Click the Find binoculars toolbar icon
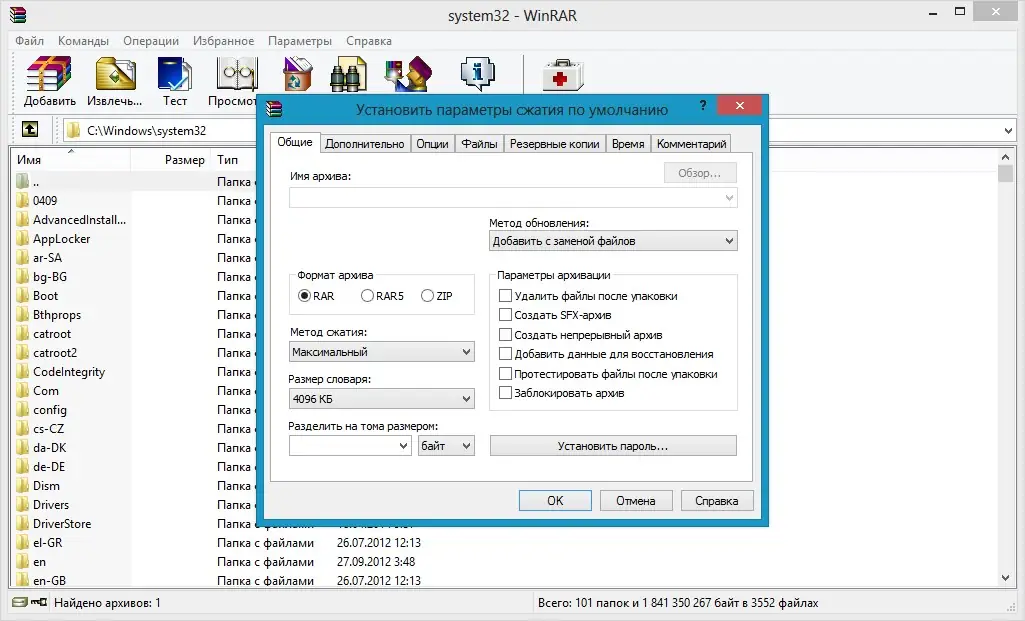This screenshot has height=621, width=1025. [x=348, y=74]
